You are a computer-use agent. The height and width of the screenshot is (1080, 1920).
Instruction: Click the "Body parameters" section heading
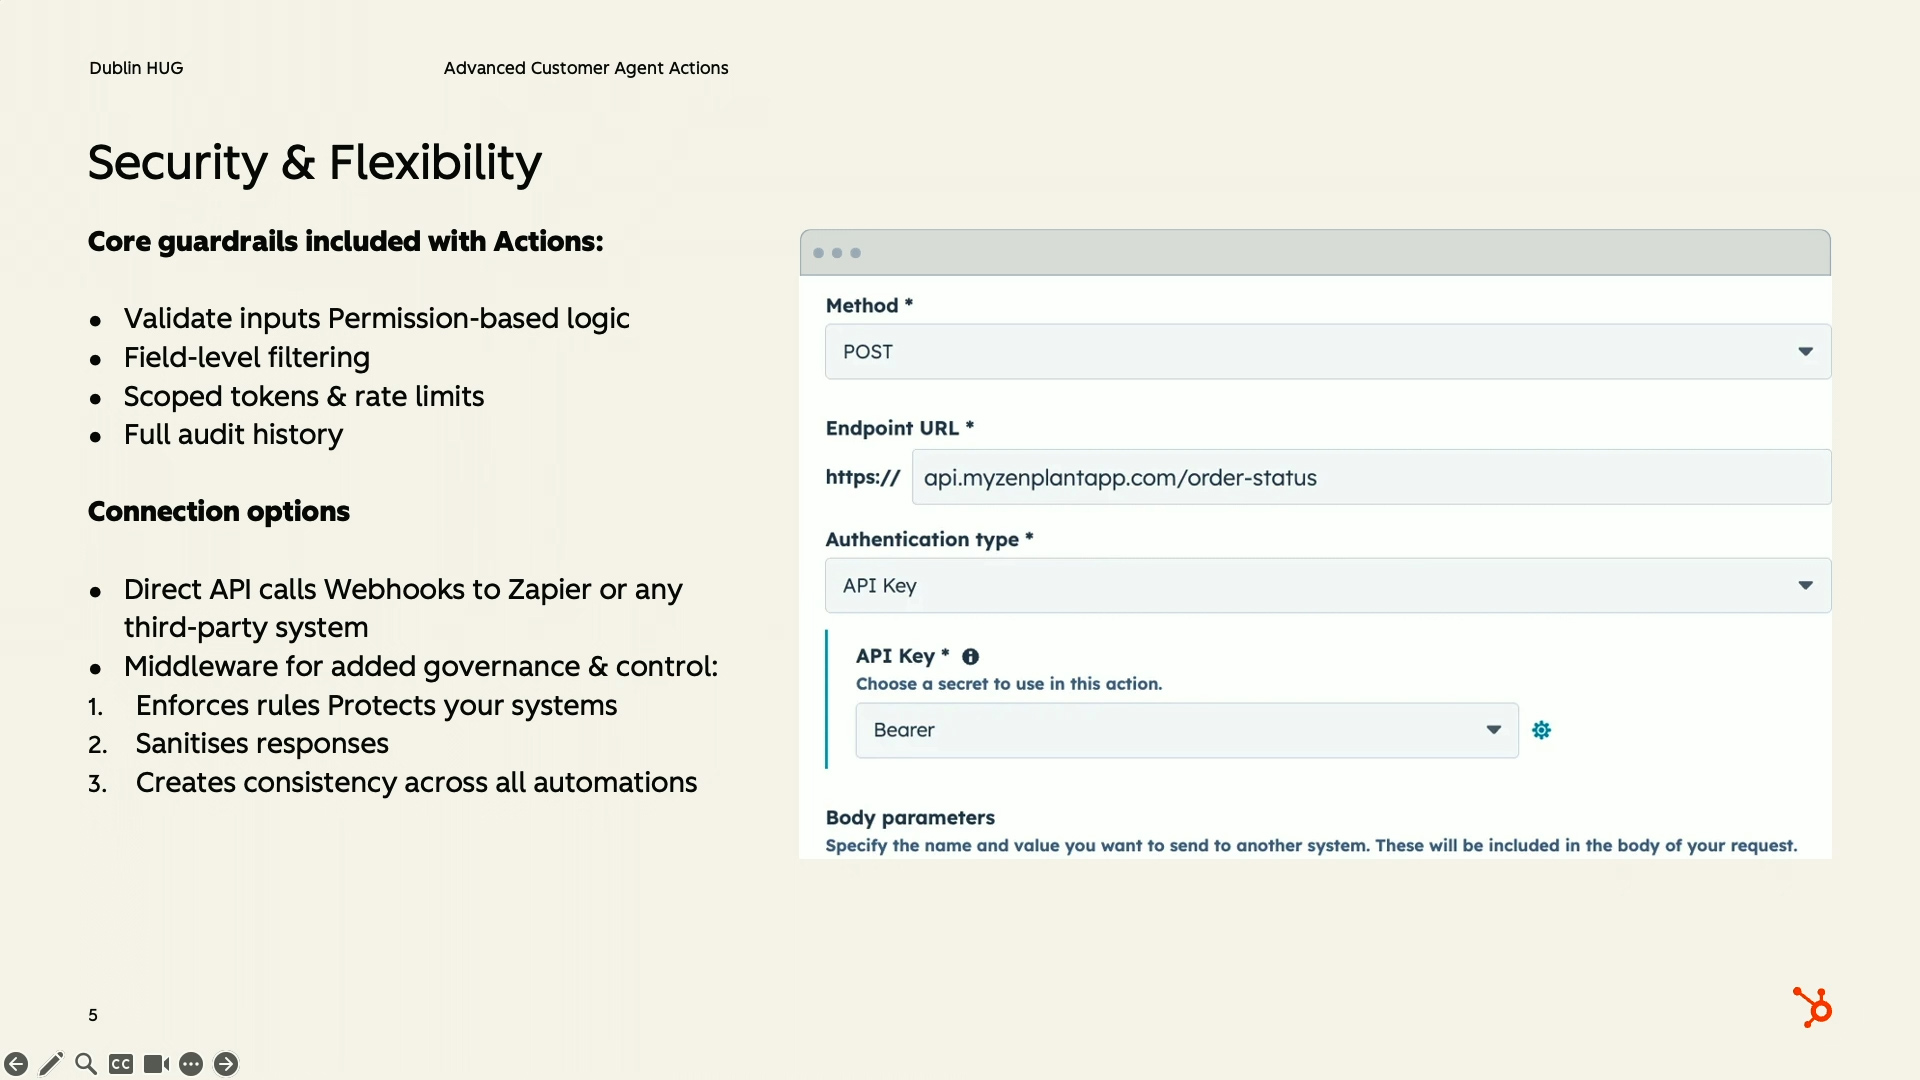point(910,817)
